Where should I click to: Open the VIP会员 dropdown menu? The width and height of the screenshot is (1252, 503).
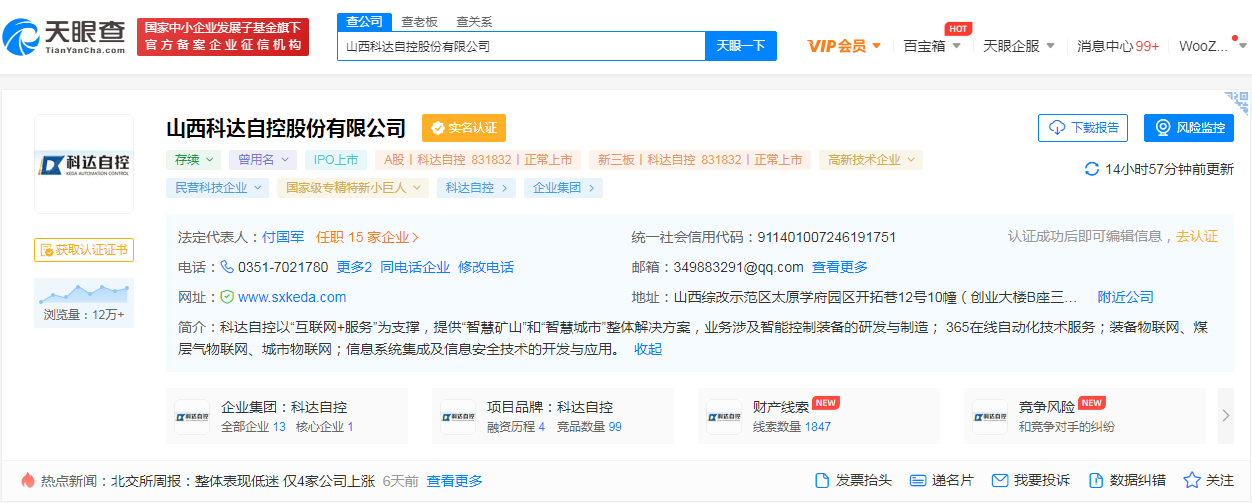coord(844,46)
